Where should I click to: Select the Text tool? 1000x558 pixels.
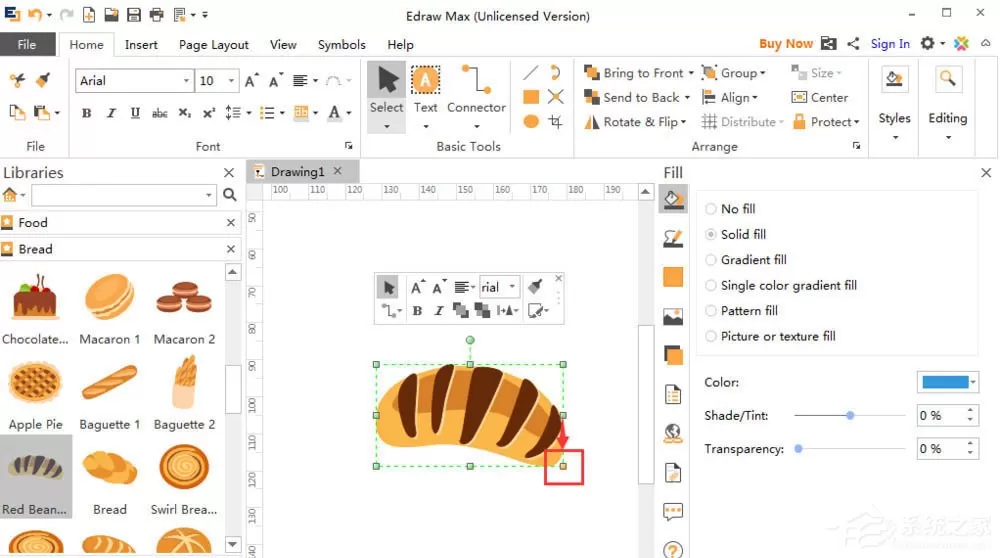[425, 90]
